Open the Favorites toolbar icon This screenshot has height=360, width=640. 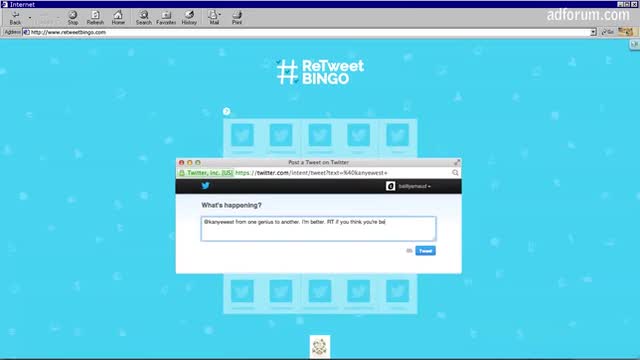(x=166, y=18)
